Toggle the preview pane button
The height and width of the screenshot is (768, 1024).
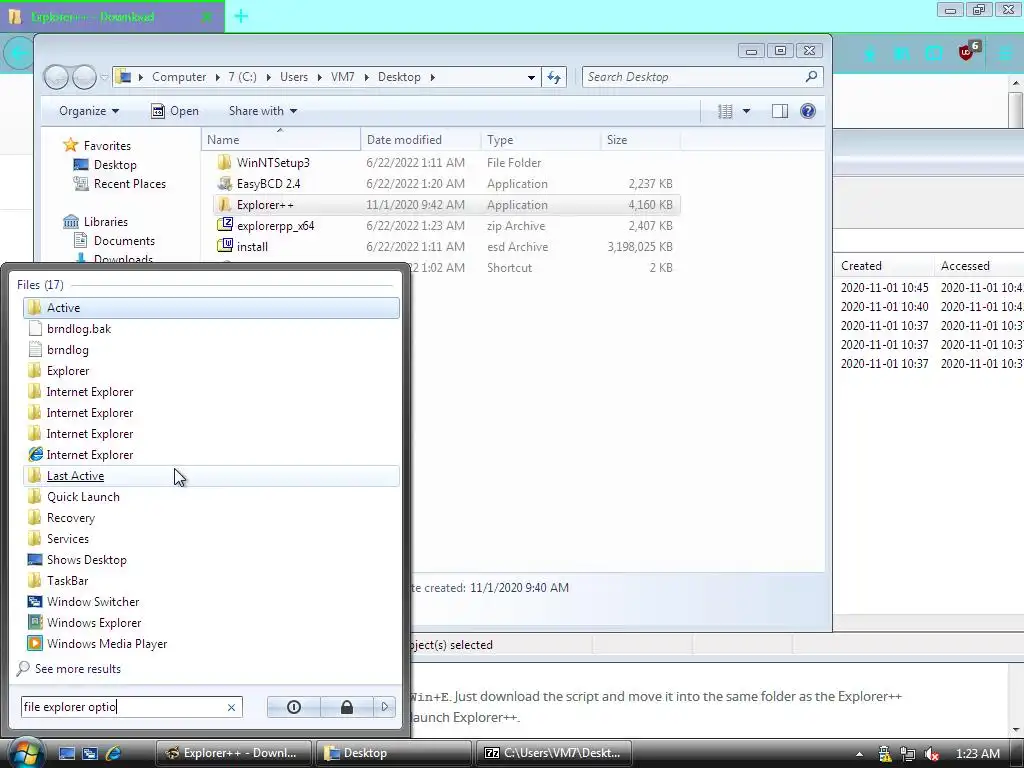coord(780,111)
